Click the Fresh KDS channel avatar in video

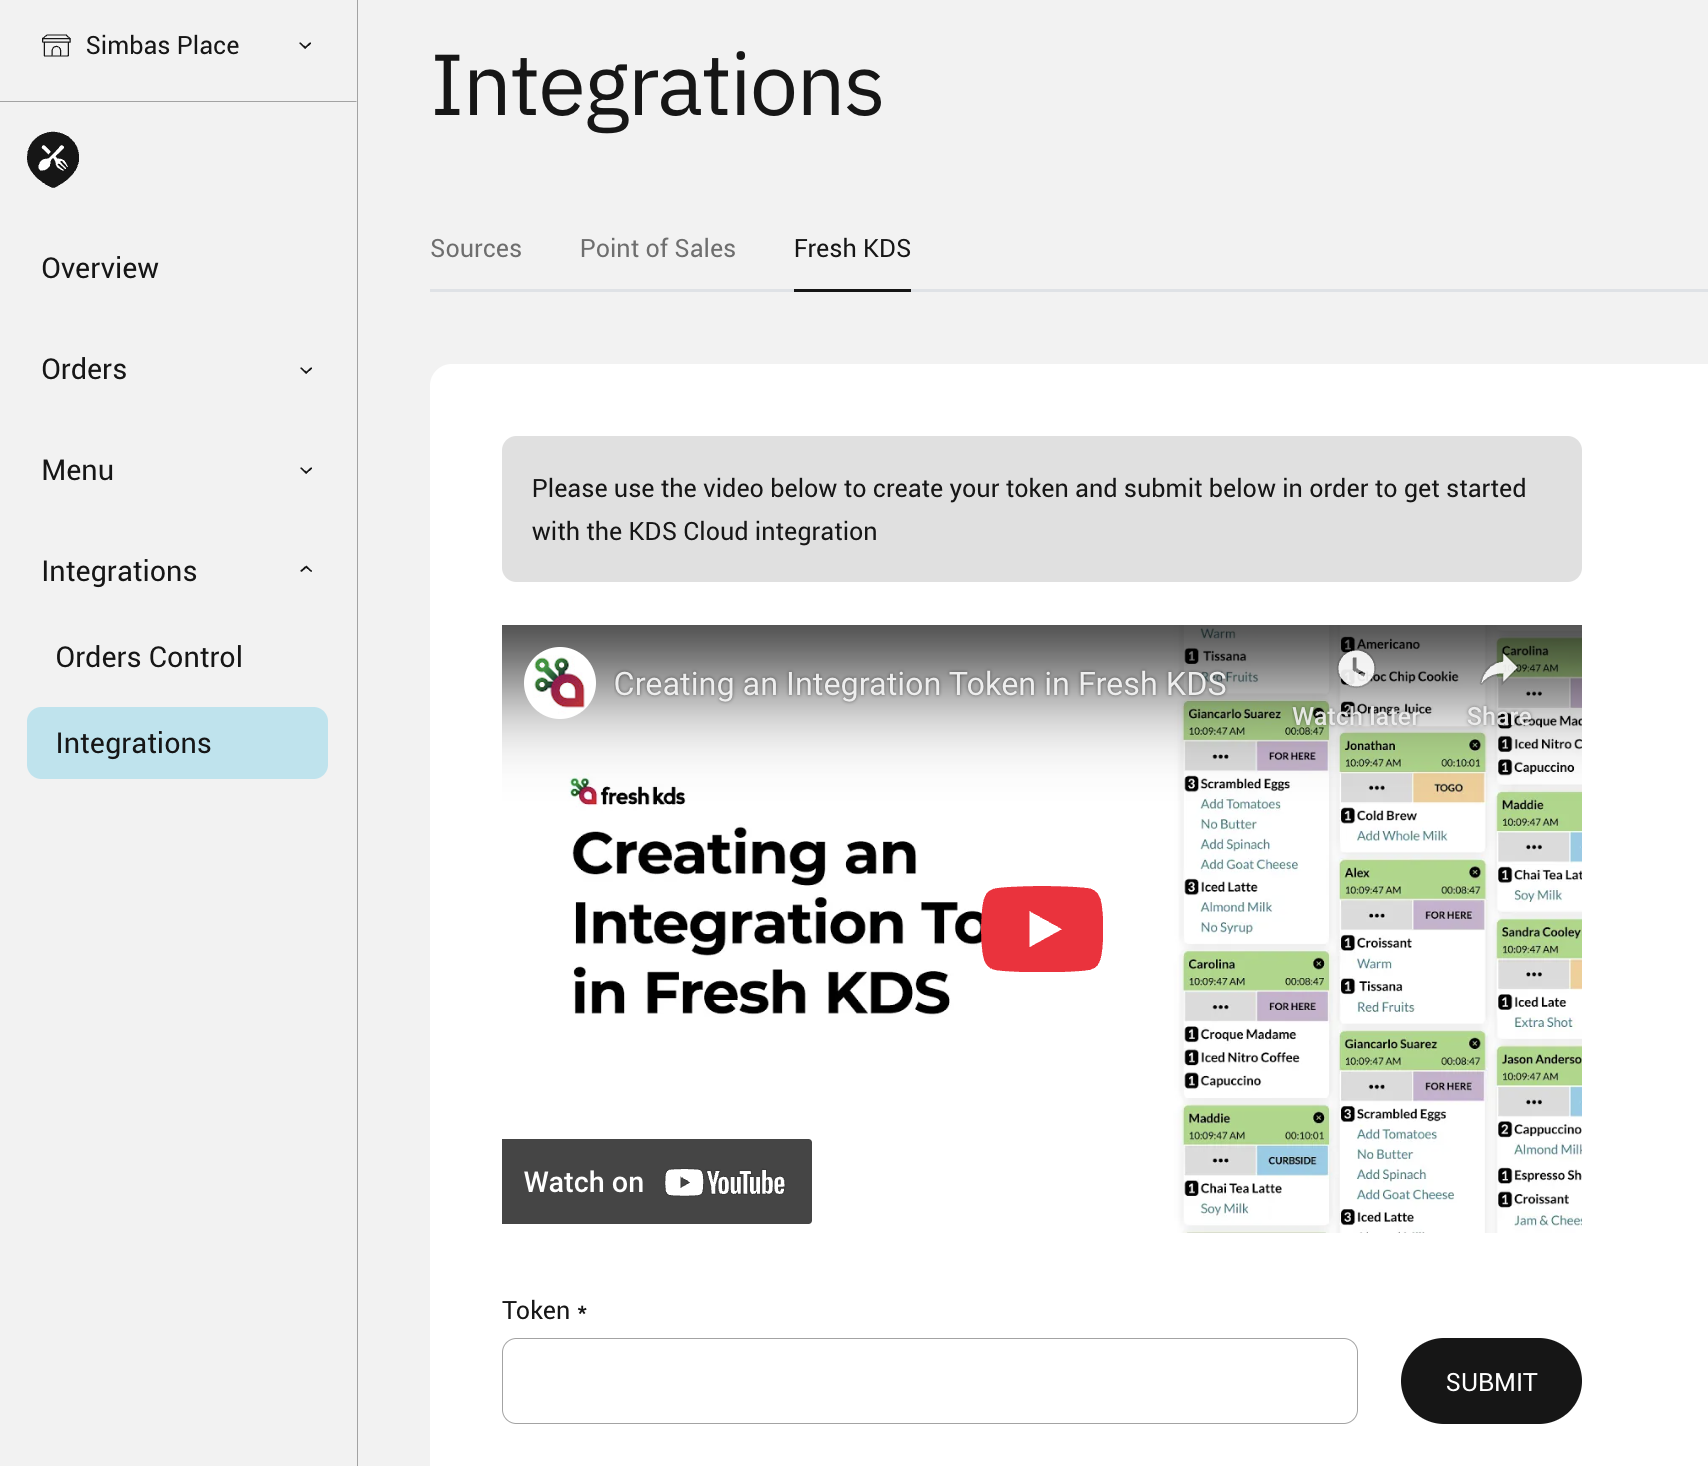pos(560,683)
